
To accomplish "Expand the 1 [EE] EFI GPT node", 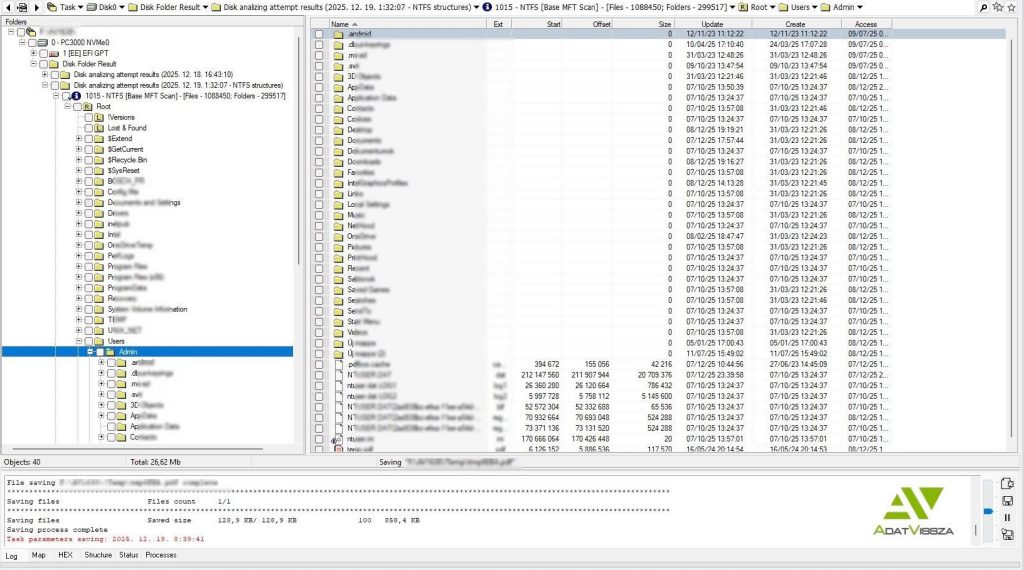I will coord(33,53).
